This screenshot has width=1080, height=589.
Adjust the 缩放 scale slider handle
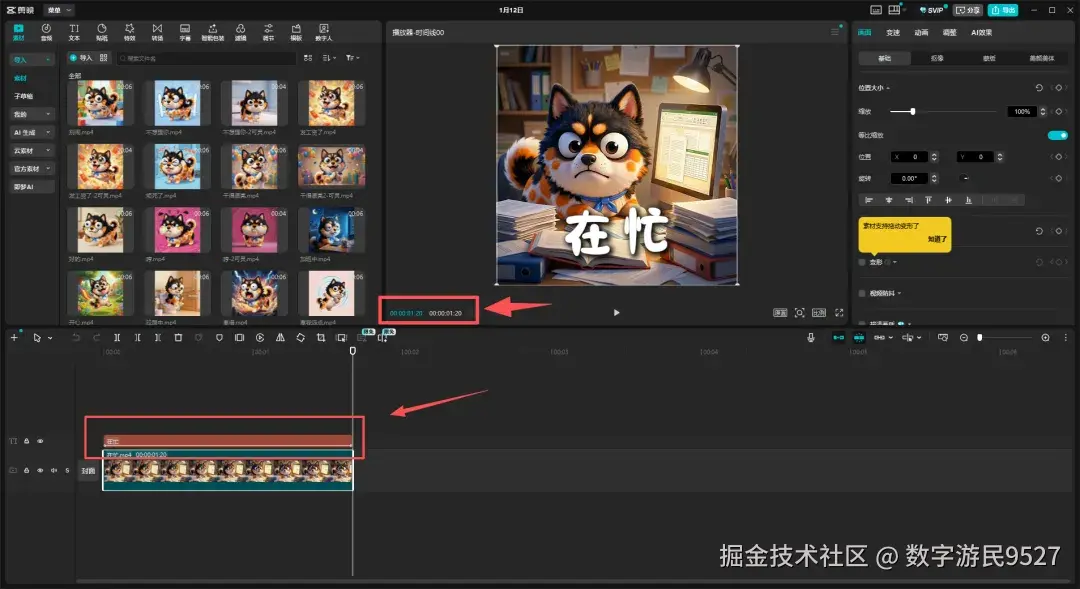pyautogui.click(x=913, y=112)
